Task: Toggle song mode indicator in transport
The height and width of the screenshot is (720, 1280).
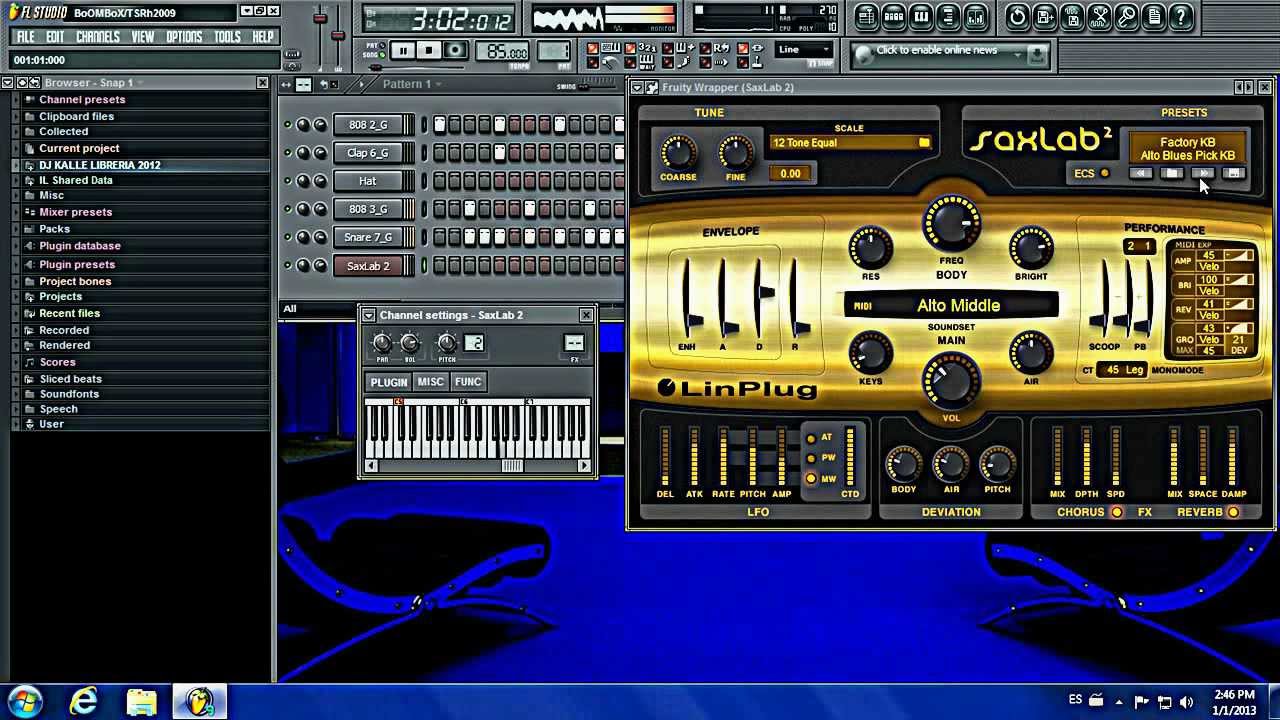Action: click(x=382, y=54)
